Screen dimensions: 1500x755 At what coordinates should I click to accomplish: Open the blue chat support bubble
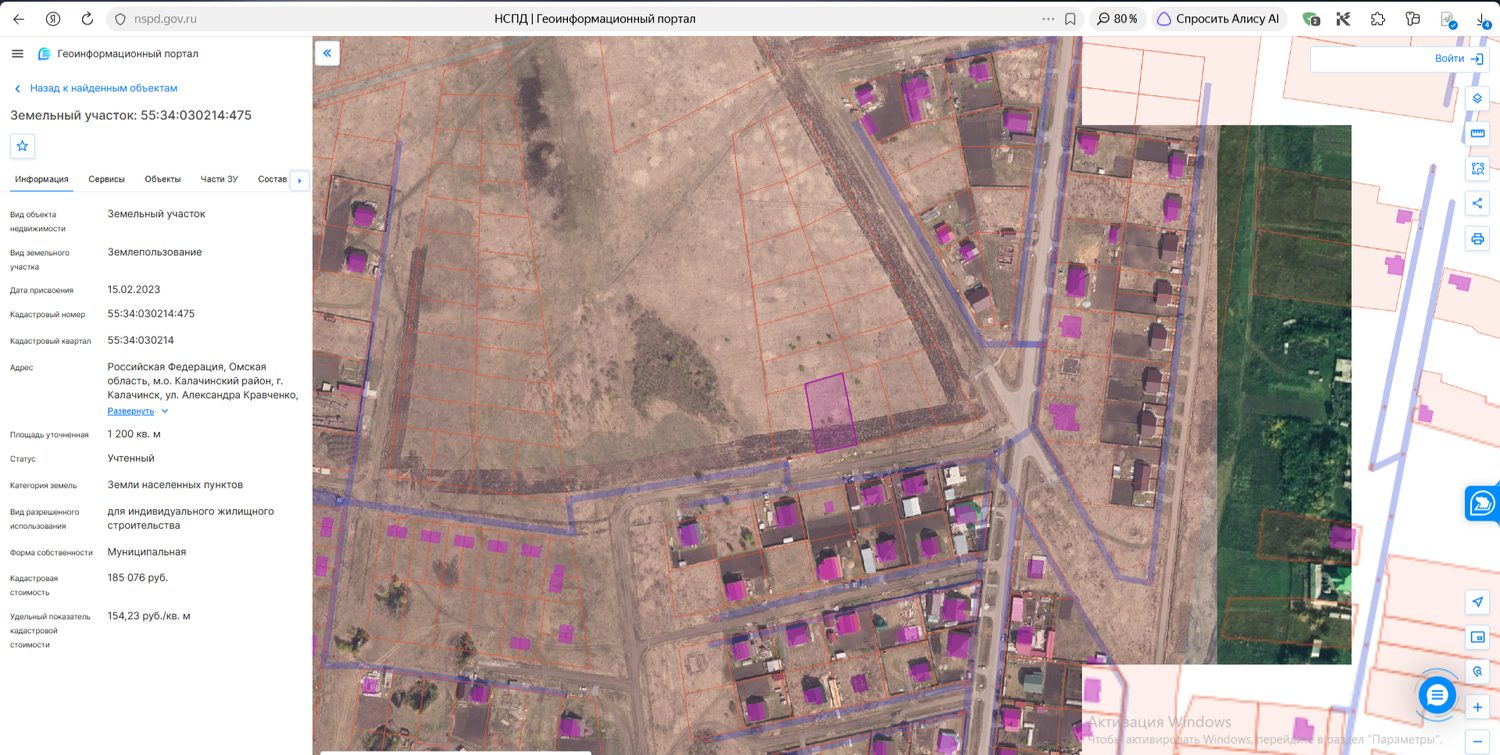pos(1437,694)
